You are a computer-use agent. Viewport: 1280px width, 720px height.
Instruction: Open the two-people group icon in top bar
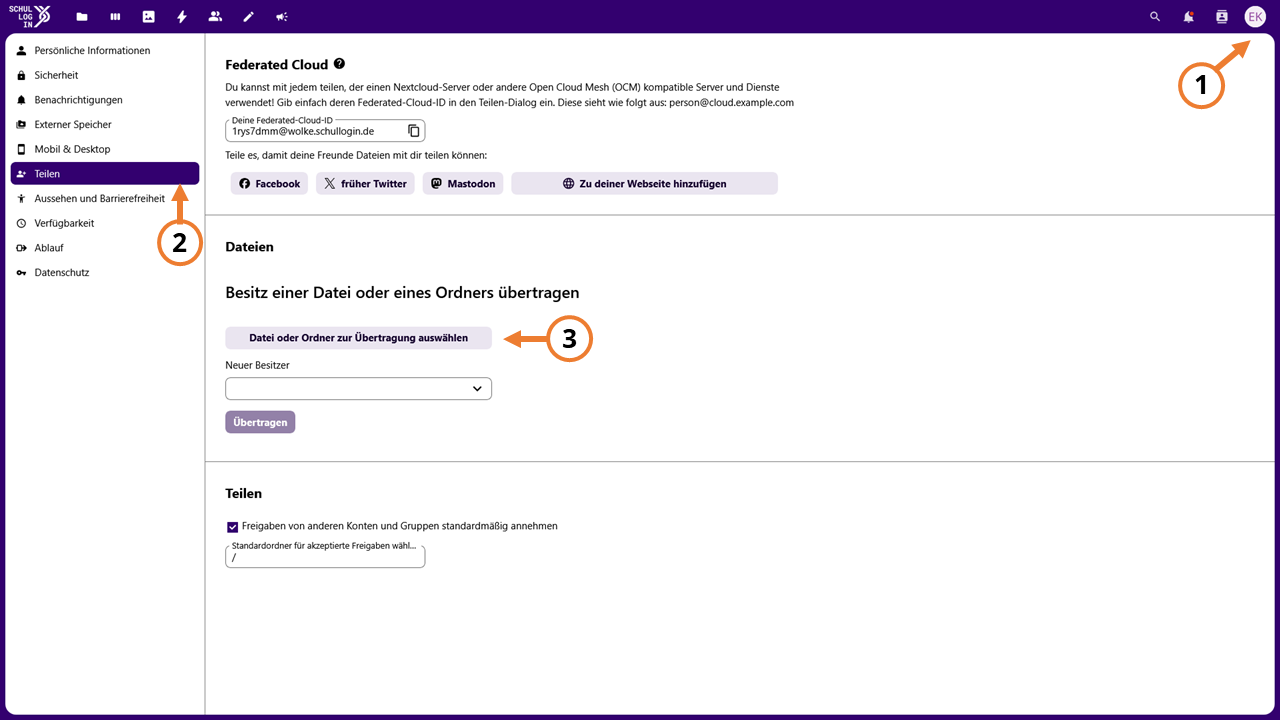coord(215,17)
